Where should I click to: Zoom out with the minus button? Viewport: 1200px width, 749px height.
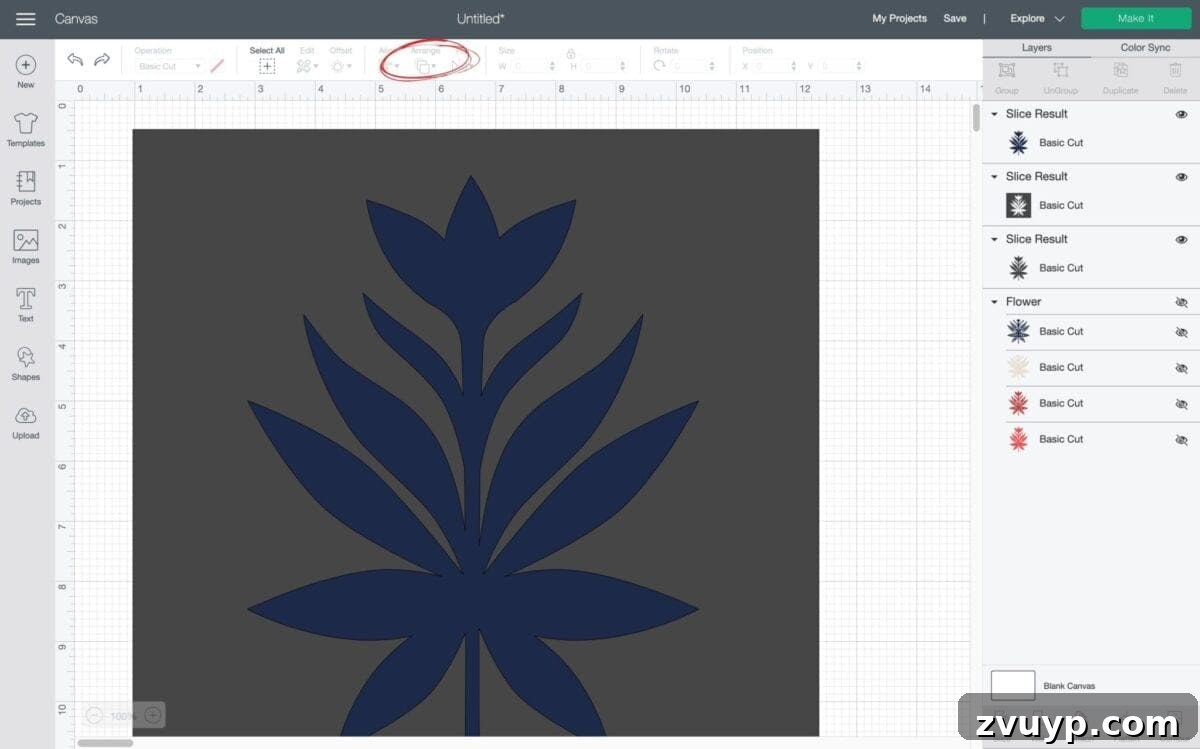tap(94, 715)
